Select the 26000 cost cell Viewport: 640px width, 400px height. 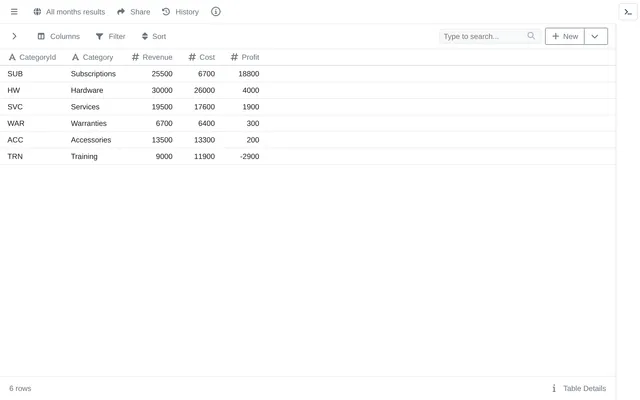pos(204,90)
